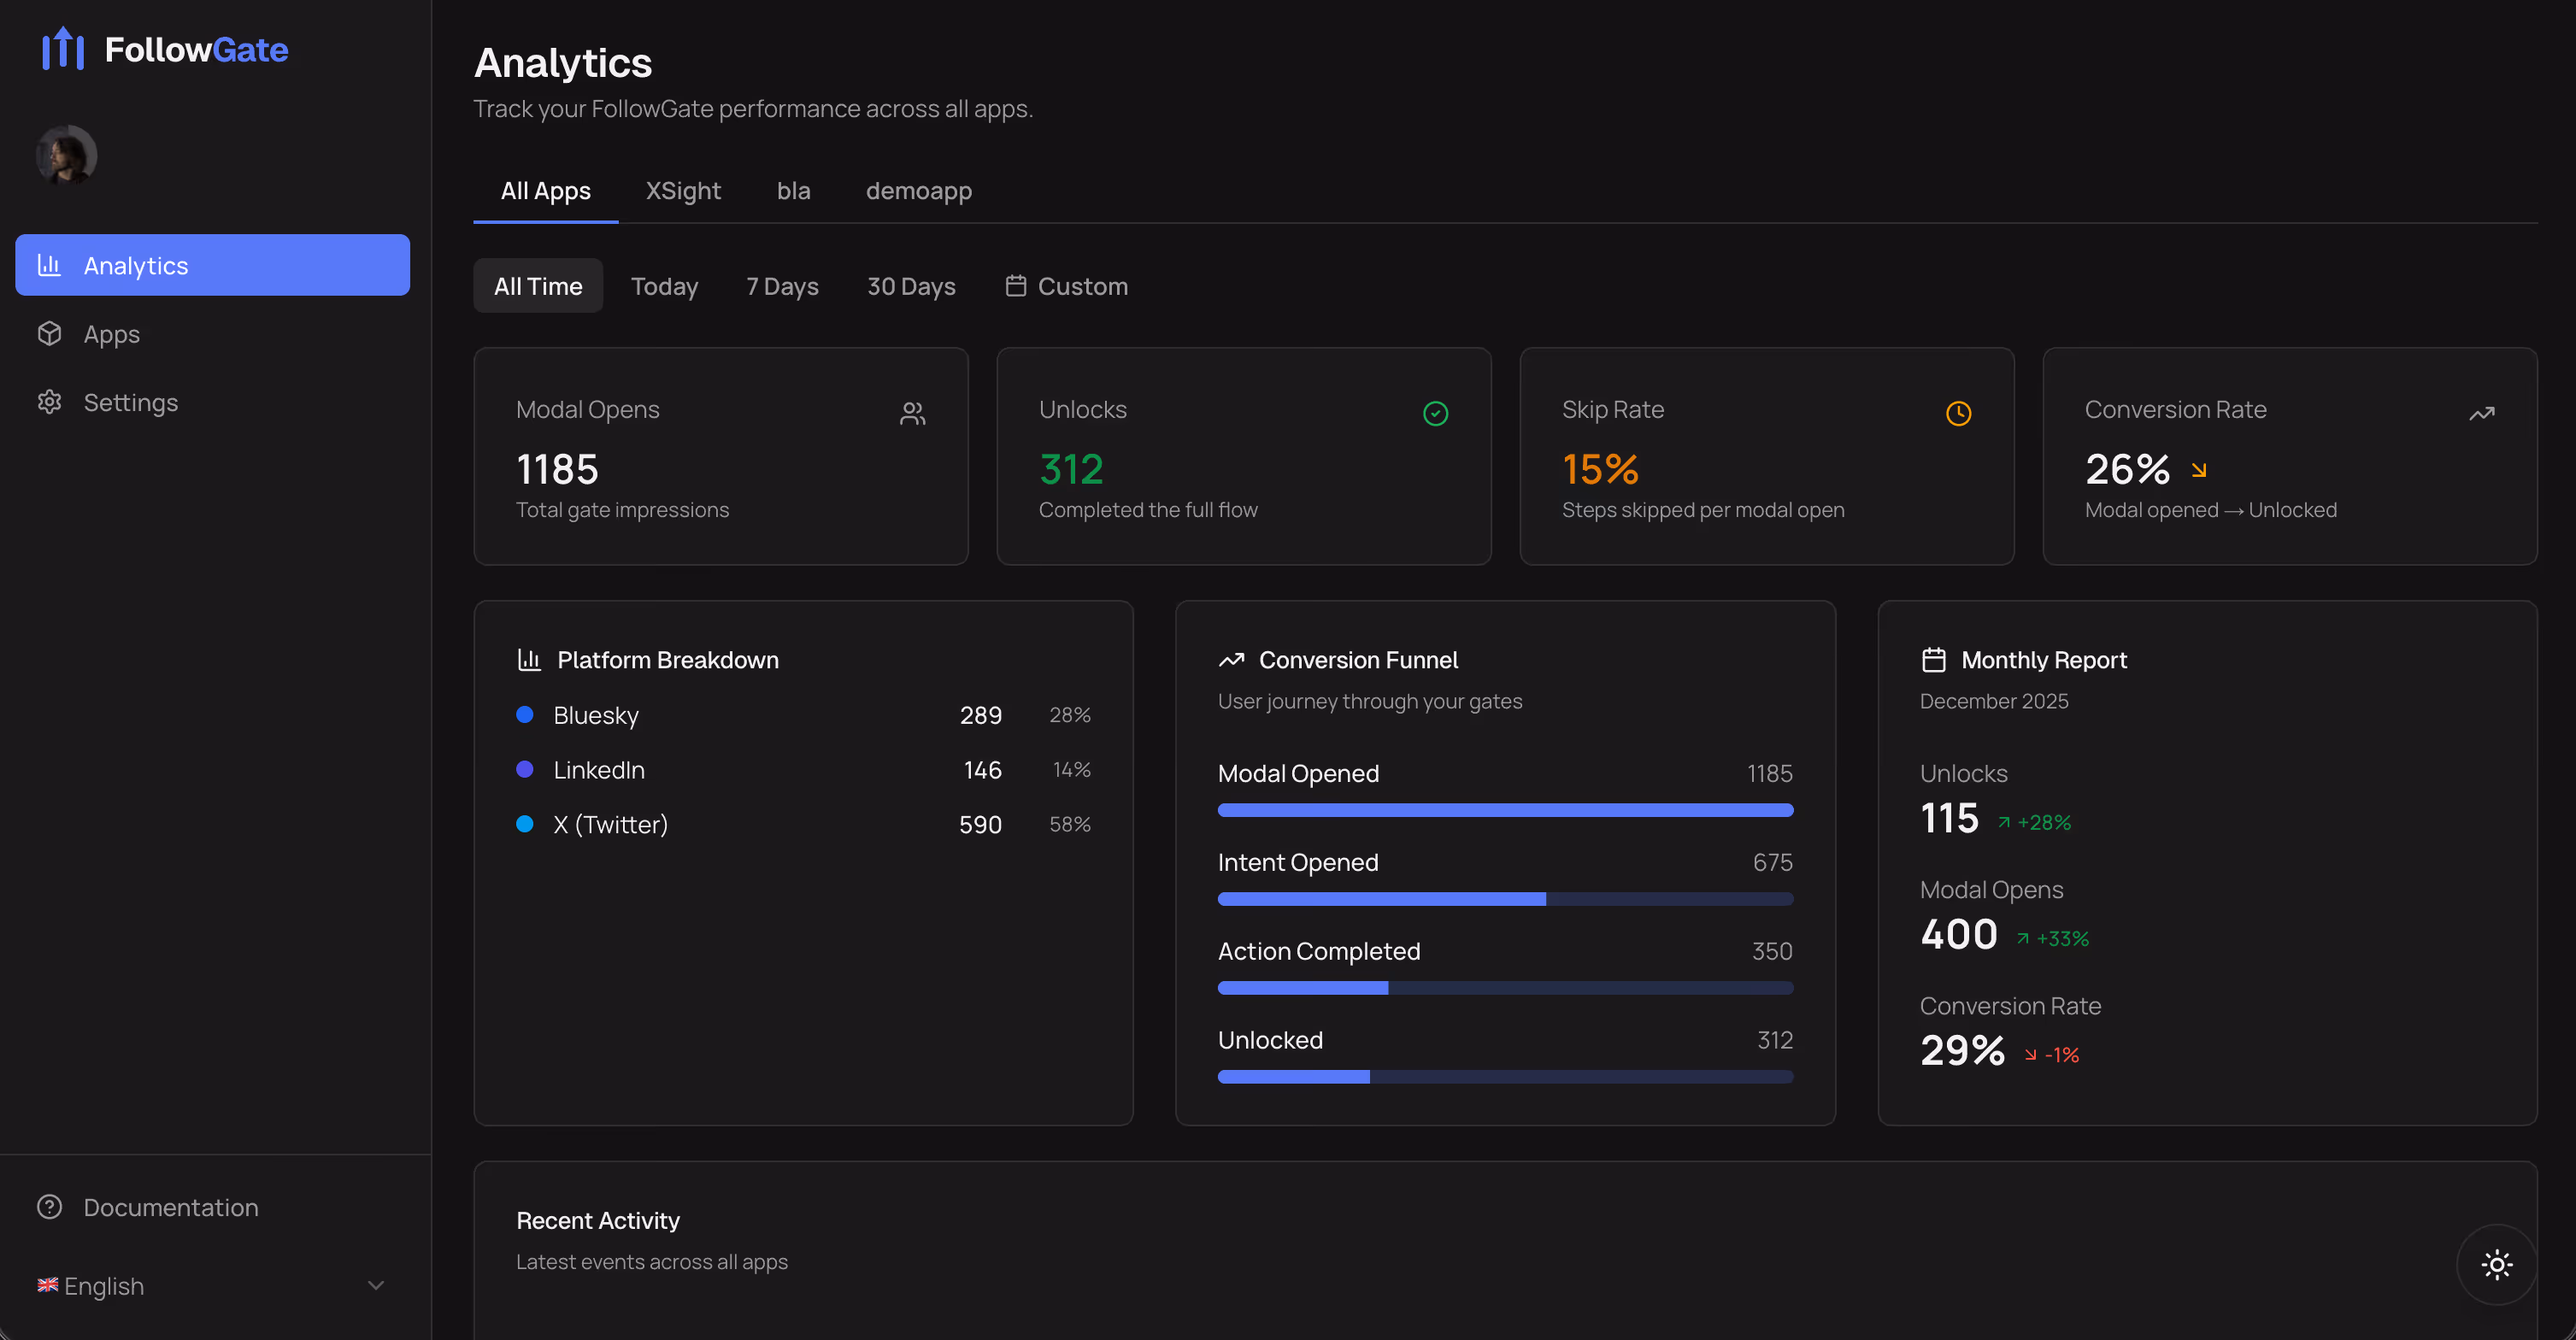Click the LinkedIn purple color dot
This screenshot has height=1340, width=2576.
coord(524,770)
